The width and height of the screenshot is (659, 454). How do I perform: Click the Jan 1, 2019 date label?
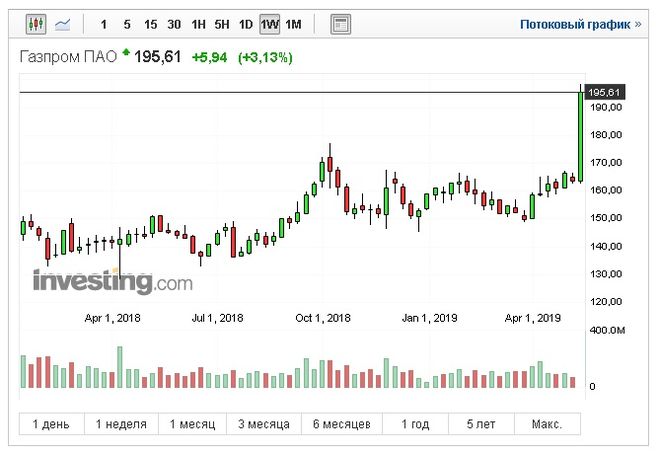[x=429, y=318]
